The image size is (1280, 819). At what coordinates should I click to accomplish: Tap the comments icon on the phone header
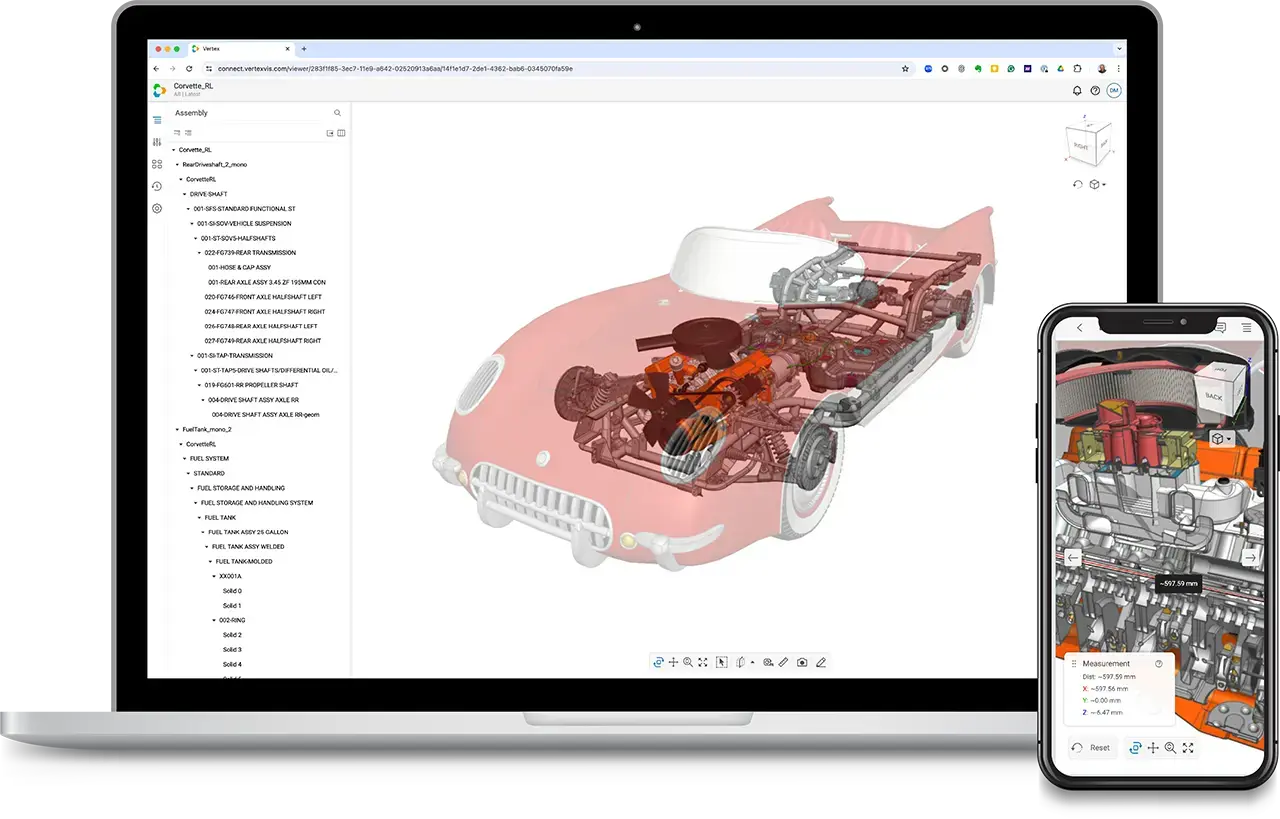[x=1220, y=327]
